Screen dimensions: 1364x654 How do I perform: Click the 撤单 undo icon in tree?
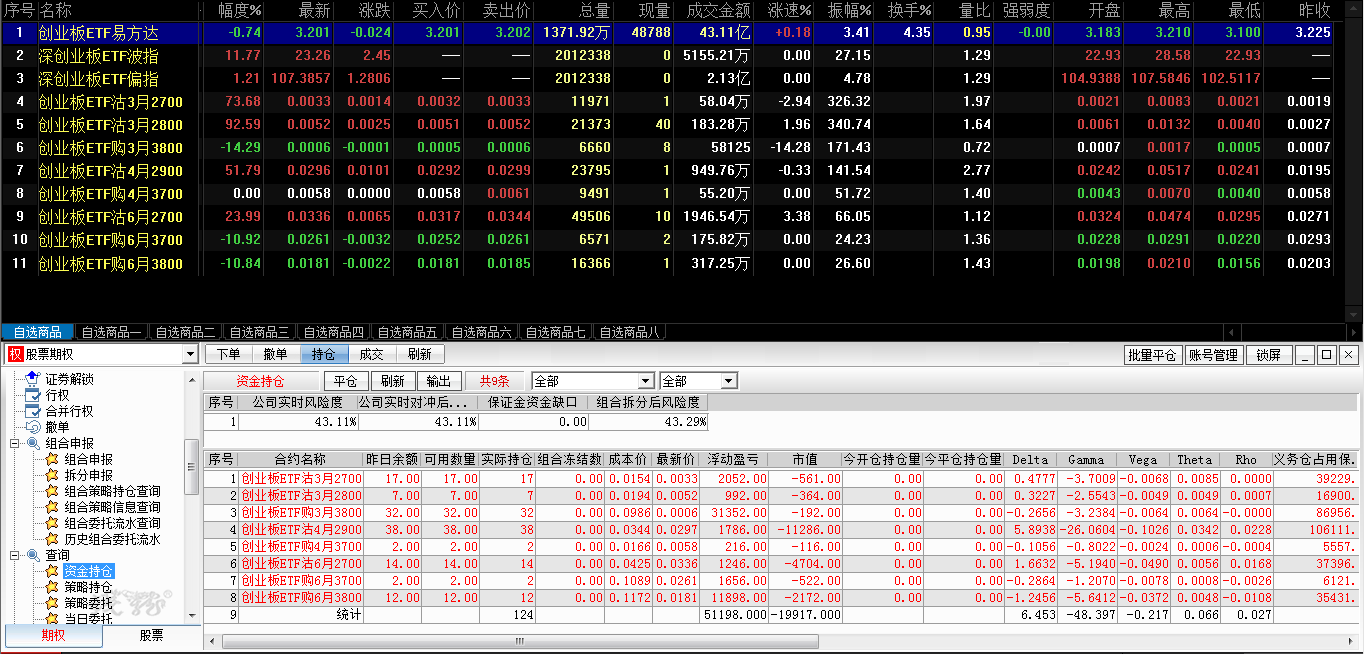point(32,427)
